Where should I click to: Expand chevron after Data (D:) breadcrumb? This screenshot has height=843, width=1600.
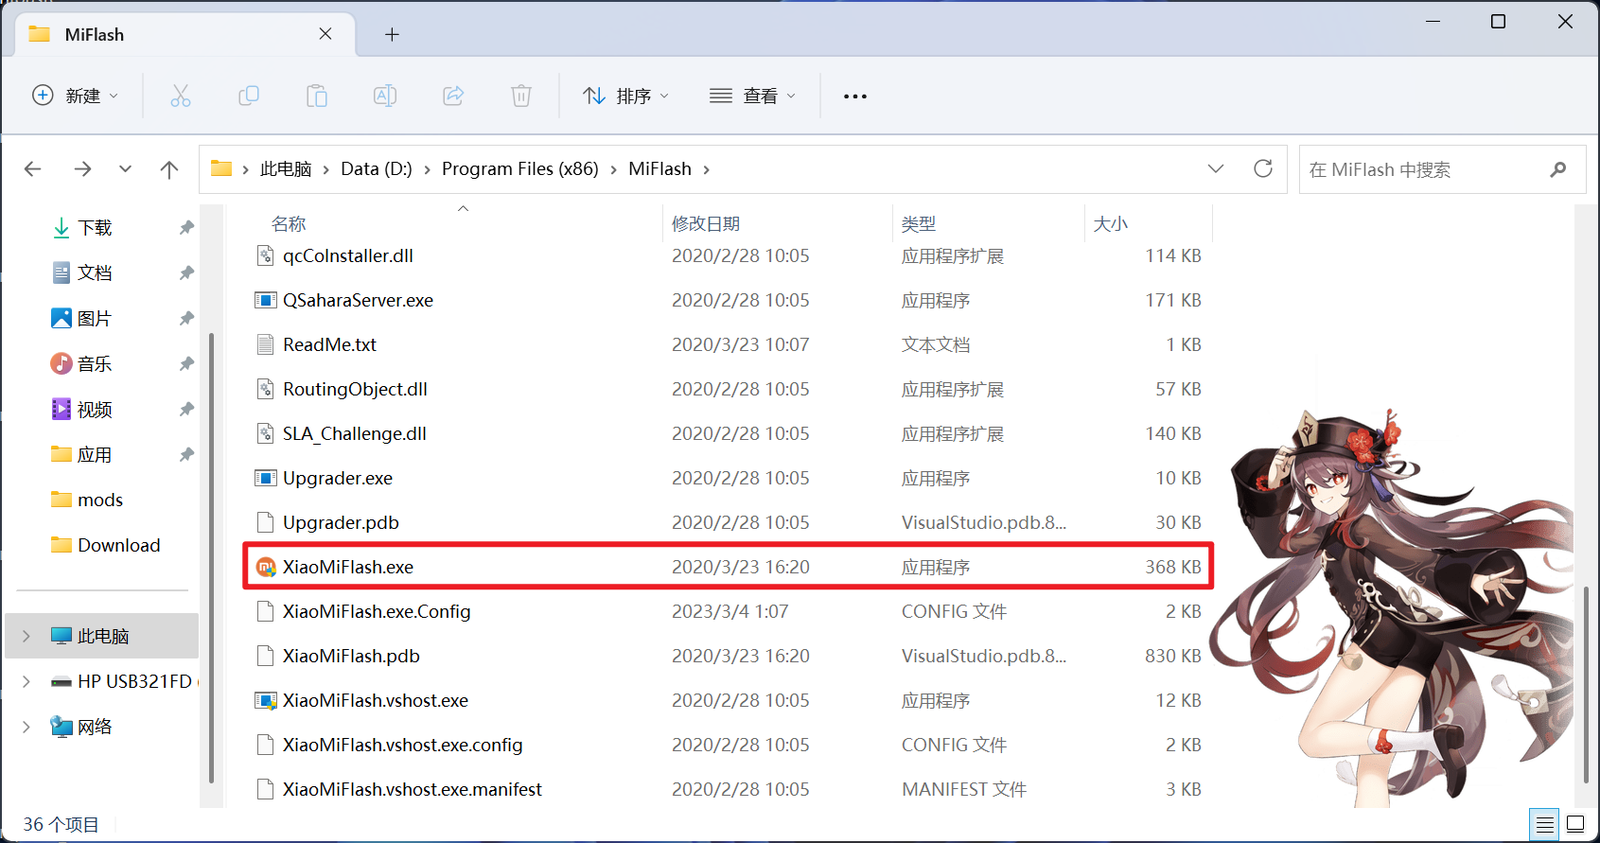[x=427, y=170]
